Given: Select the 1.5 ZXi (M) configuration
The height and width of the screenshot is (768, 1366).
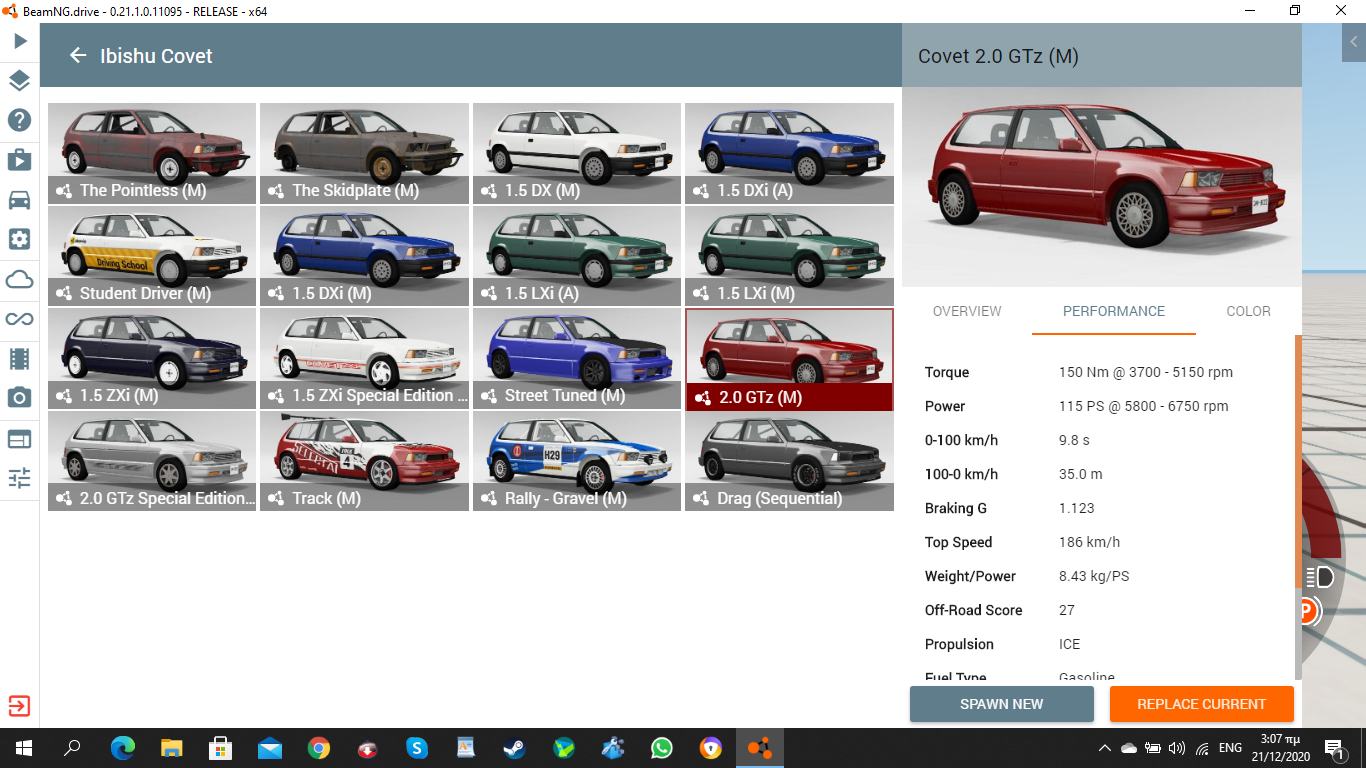Looking at the screenshot, I should (153, 358).
